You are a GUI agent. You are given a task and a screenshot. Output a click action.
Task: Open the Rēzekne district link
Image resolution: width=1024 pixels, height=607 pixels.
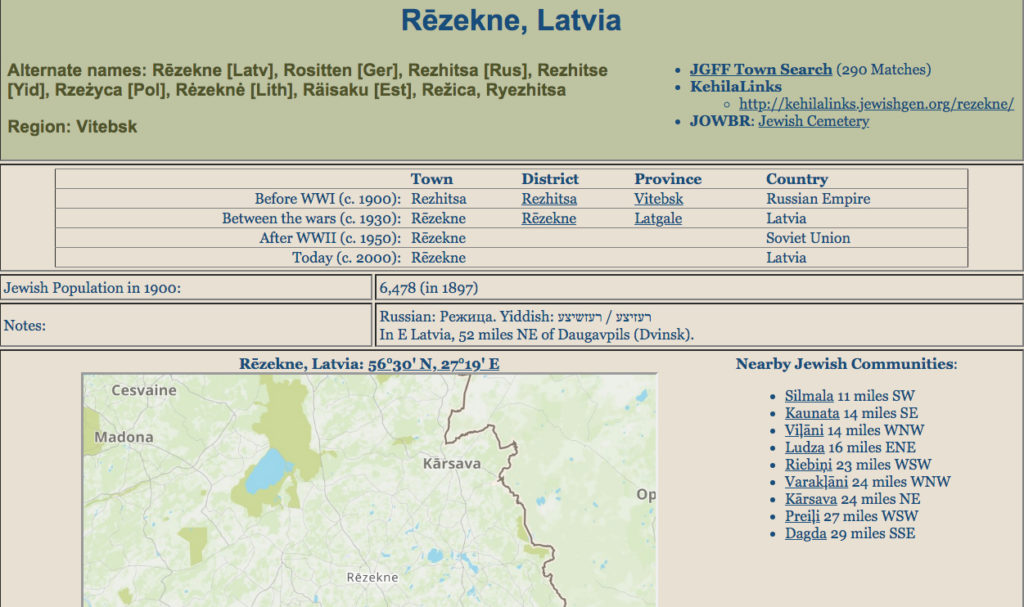pyautogui.click(x=548, y=218)
